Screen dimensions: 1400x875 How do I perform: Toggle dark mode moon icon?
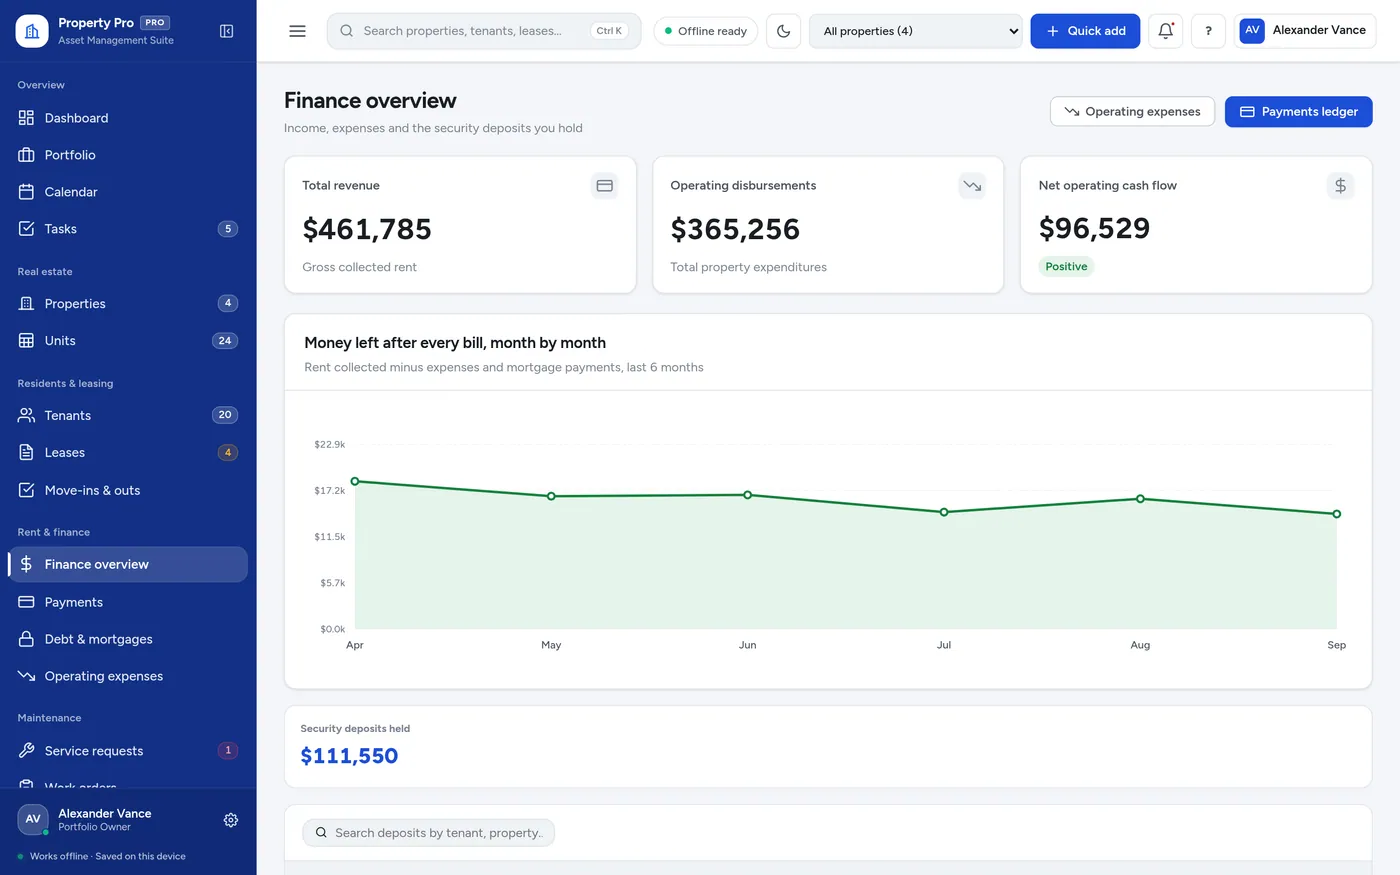[x=784, y=31]
